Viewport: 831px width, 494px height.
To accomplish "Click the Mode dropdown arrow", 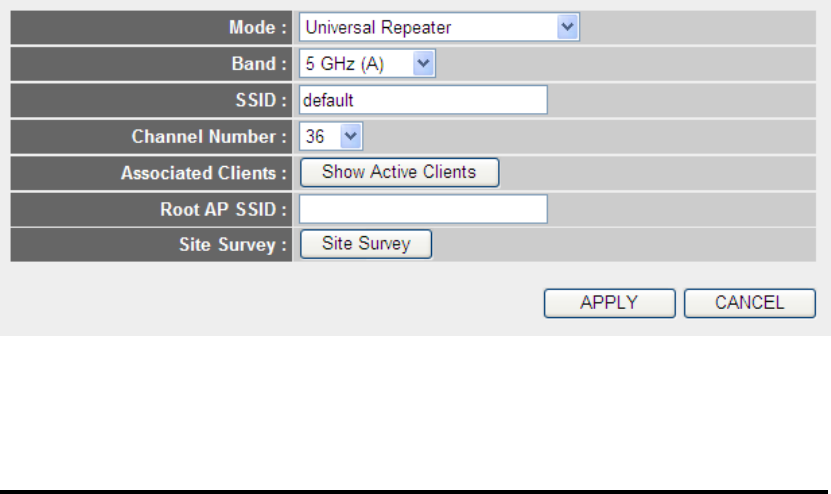I will pos(568,28).
